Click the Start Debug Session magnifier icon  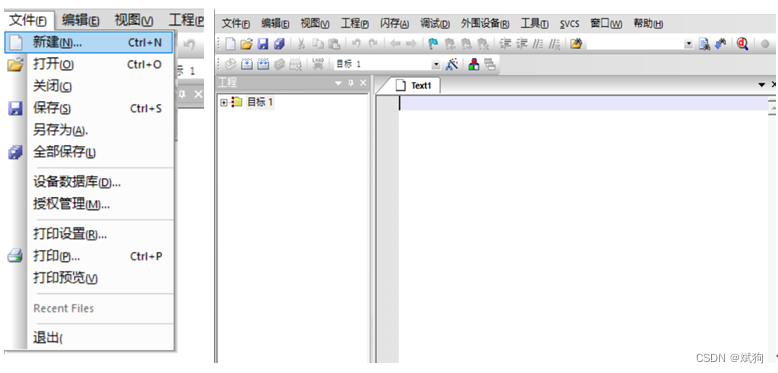coord(742,44)
